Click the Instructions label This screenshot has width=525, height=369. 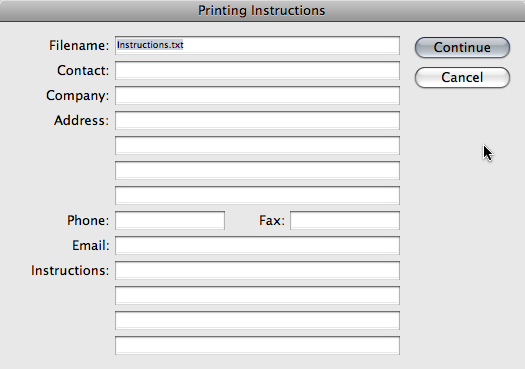70,271
